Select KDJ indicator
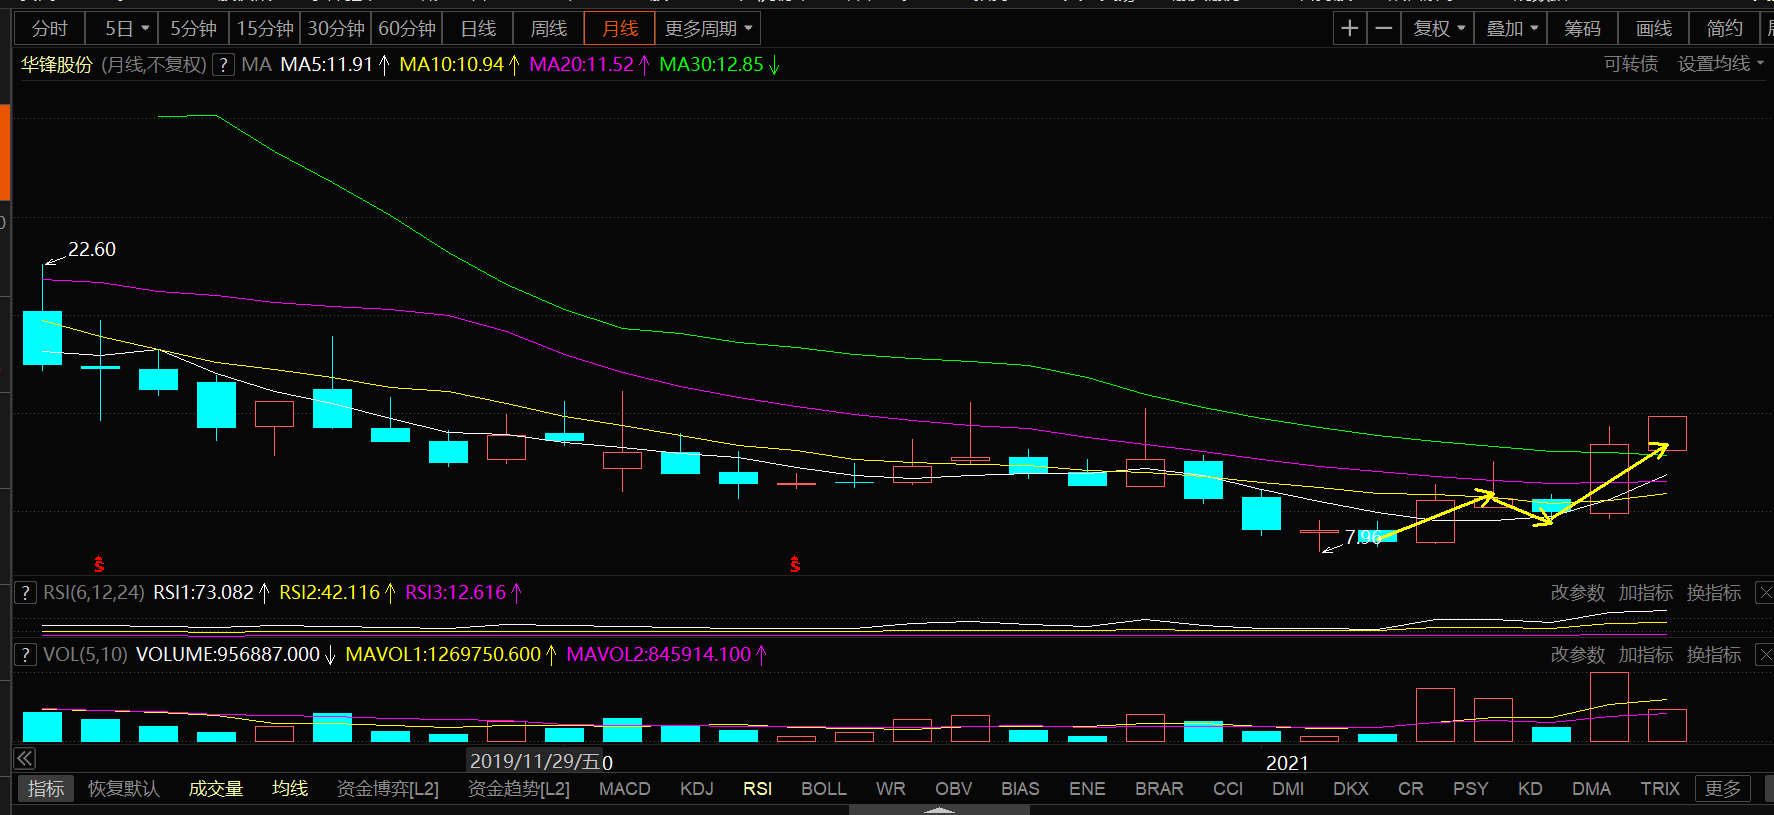 coord(697,789)
